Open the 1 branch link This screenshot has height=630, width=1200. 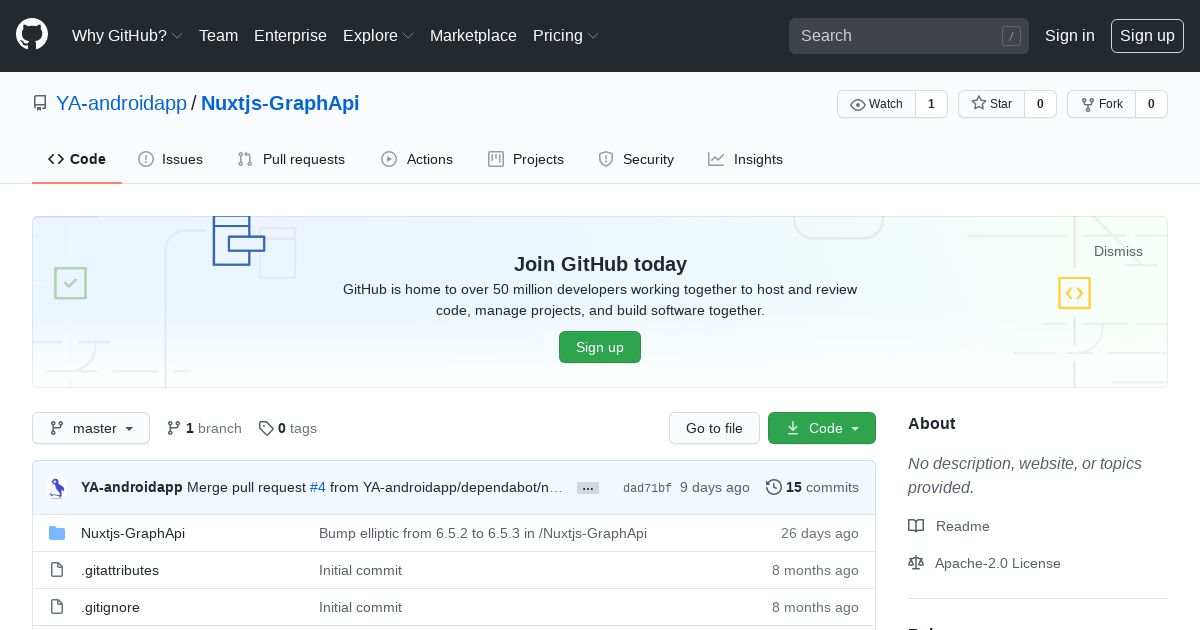[204, 428]
